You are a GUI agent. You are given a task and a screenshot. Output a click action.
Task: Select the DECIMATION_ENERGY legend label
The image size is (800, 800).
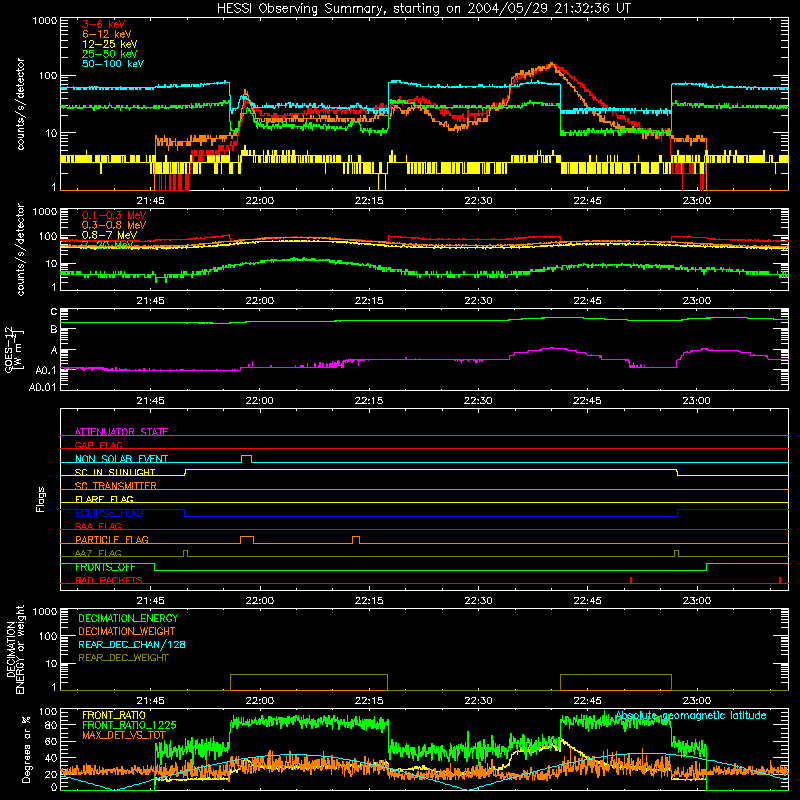pyautogui.click(x=128, y=618)
